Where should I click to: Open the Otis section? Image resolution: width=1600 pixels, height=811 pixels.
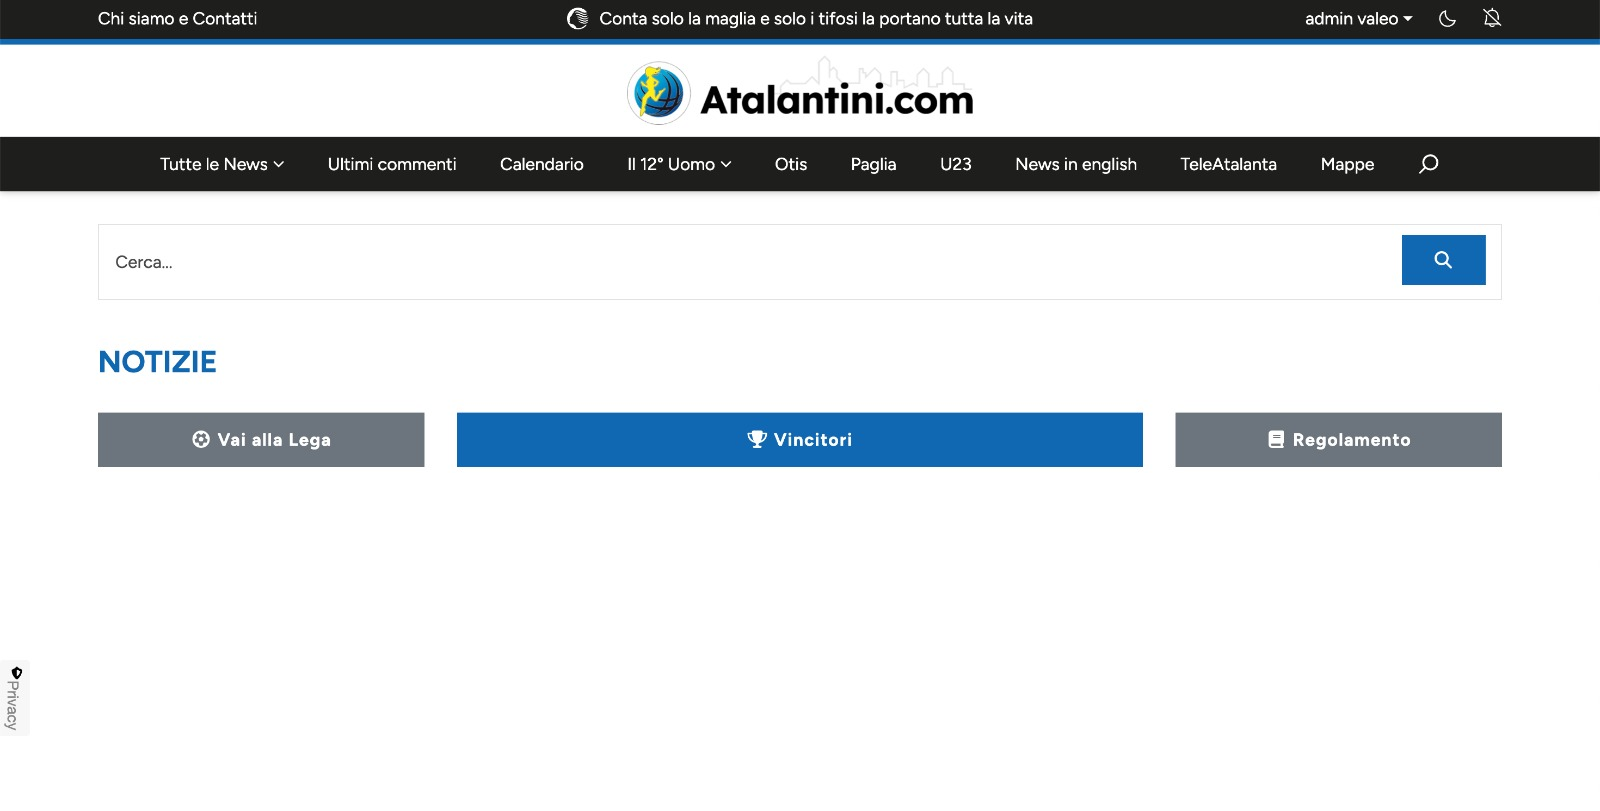pos(790,164)
